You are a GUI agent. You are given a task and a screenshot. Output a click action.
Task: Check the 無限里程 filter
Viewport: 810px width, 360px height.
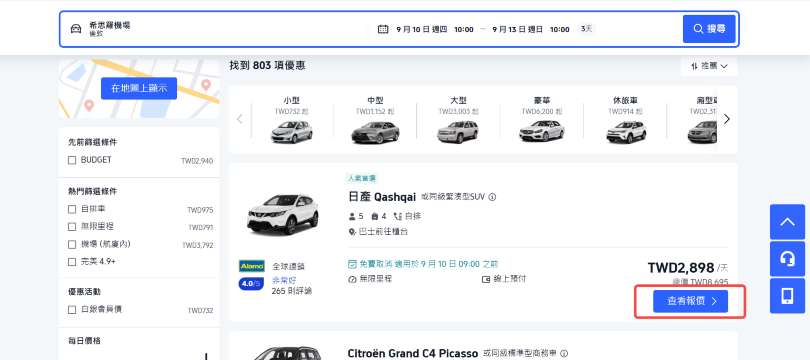click(72, 227)
